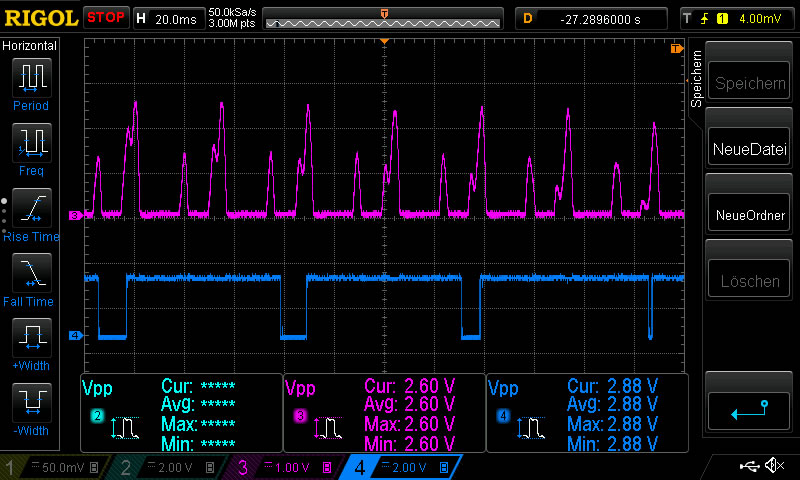Viewport: 800px width, 480px height.
Task: Click channel 4 Max: 2.88 V value
Action: pyautogui.click(x=632, y=424)
